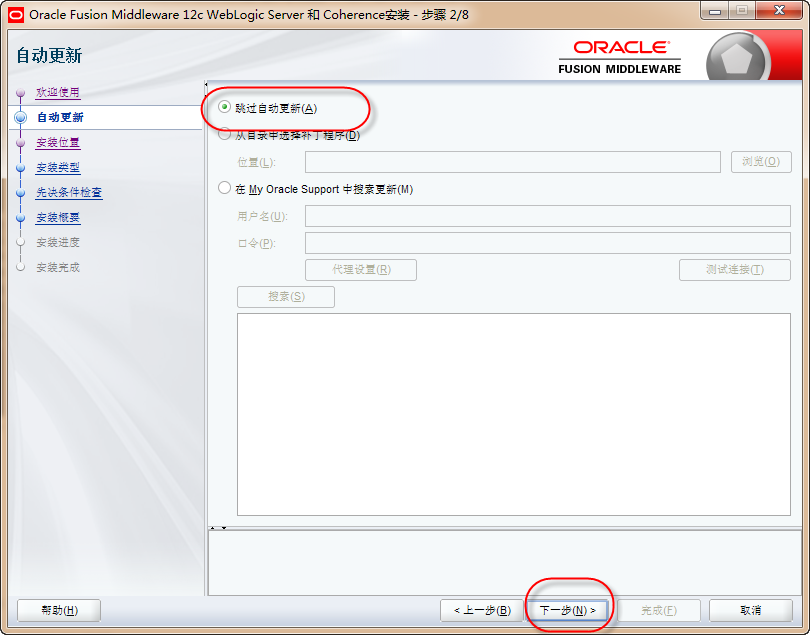Select the 自动更新 step in sidebar
Image resolution: width=810 pixels, height=635 pixels.
pyautogui.click(x=60, y=117)
